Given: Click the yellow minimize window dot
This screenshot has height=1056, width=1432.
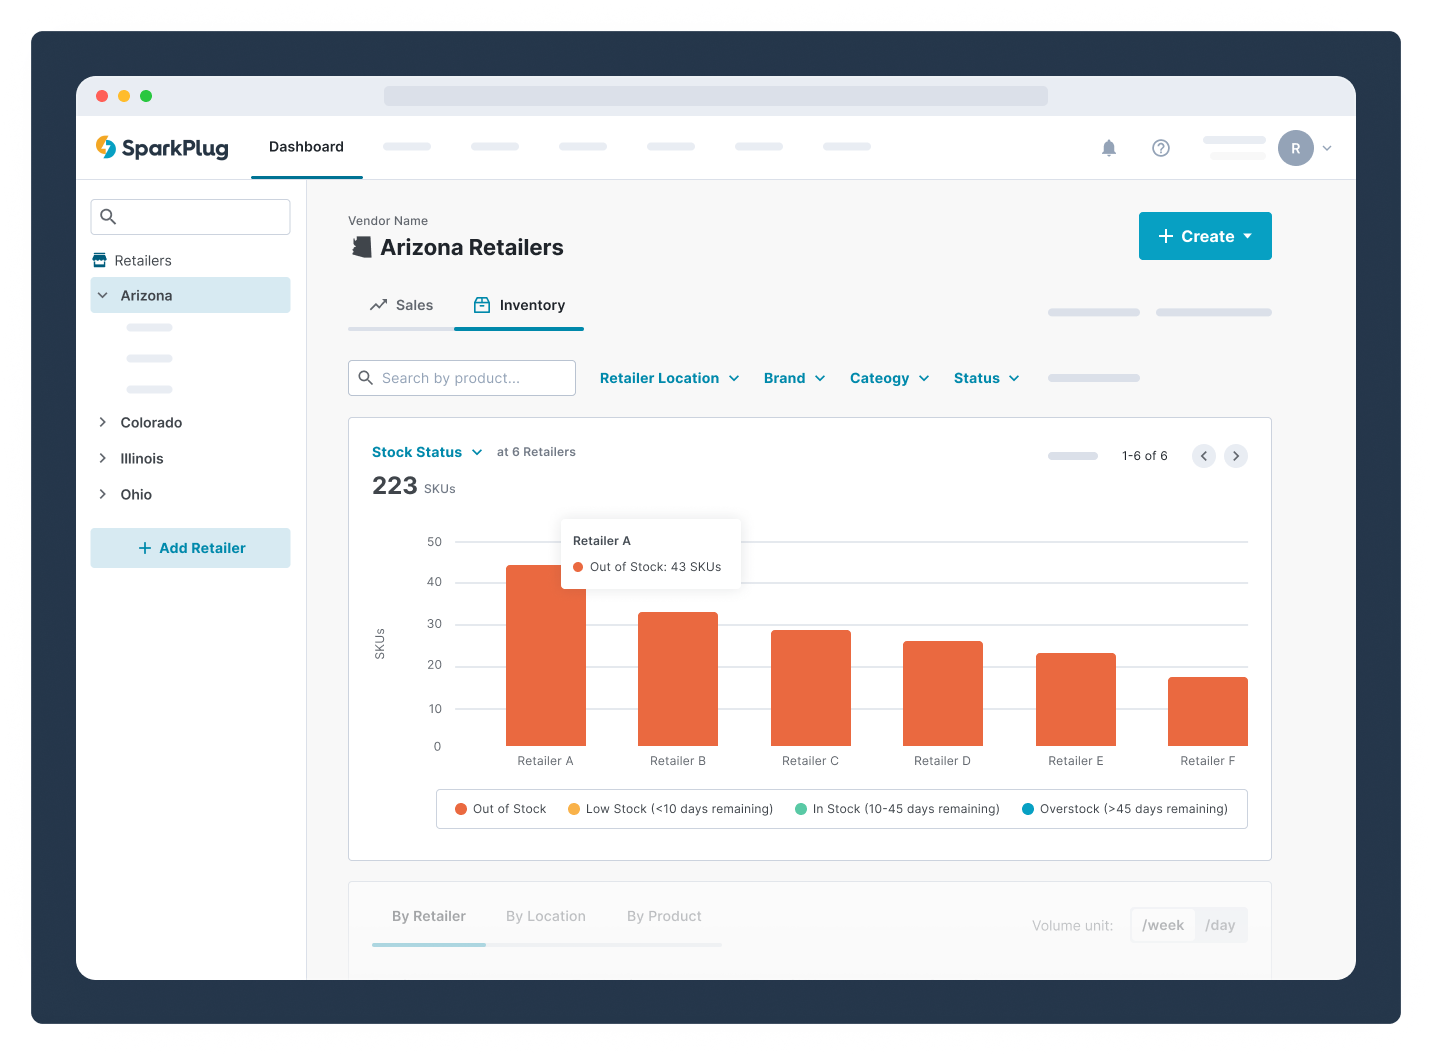Looking at the screenshot, I should [x=124, y=96].
